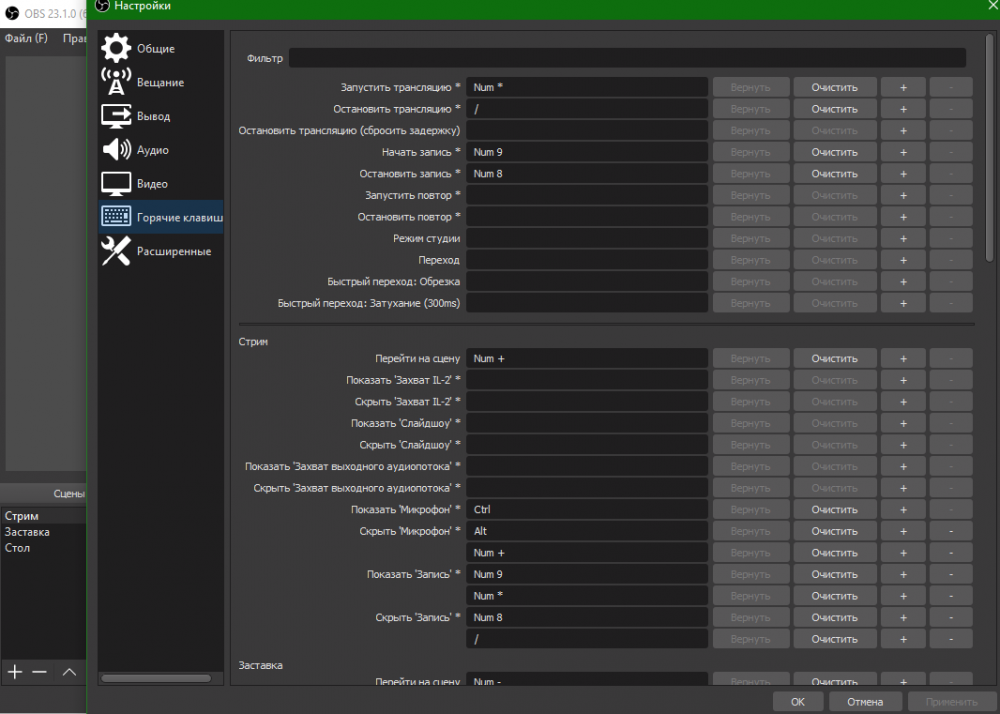This screenshot has width=1000, height=714.
Task: Add another hotkey for Запустить трансляцию
Action: 903,87
